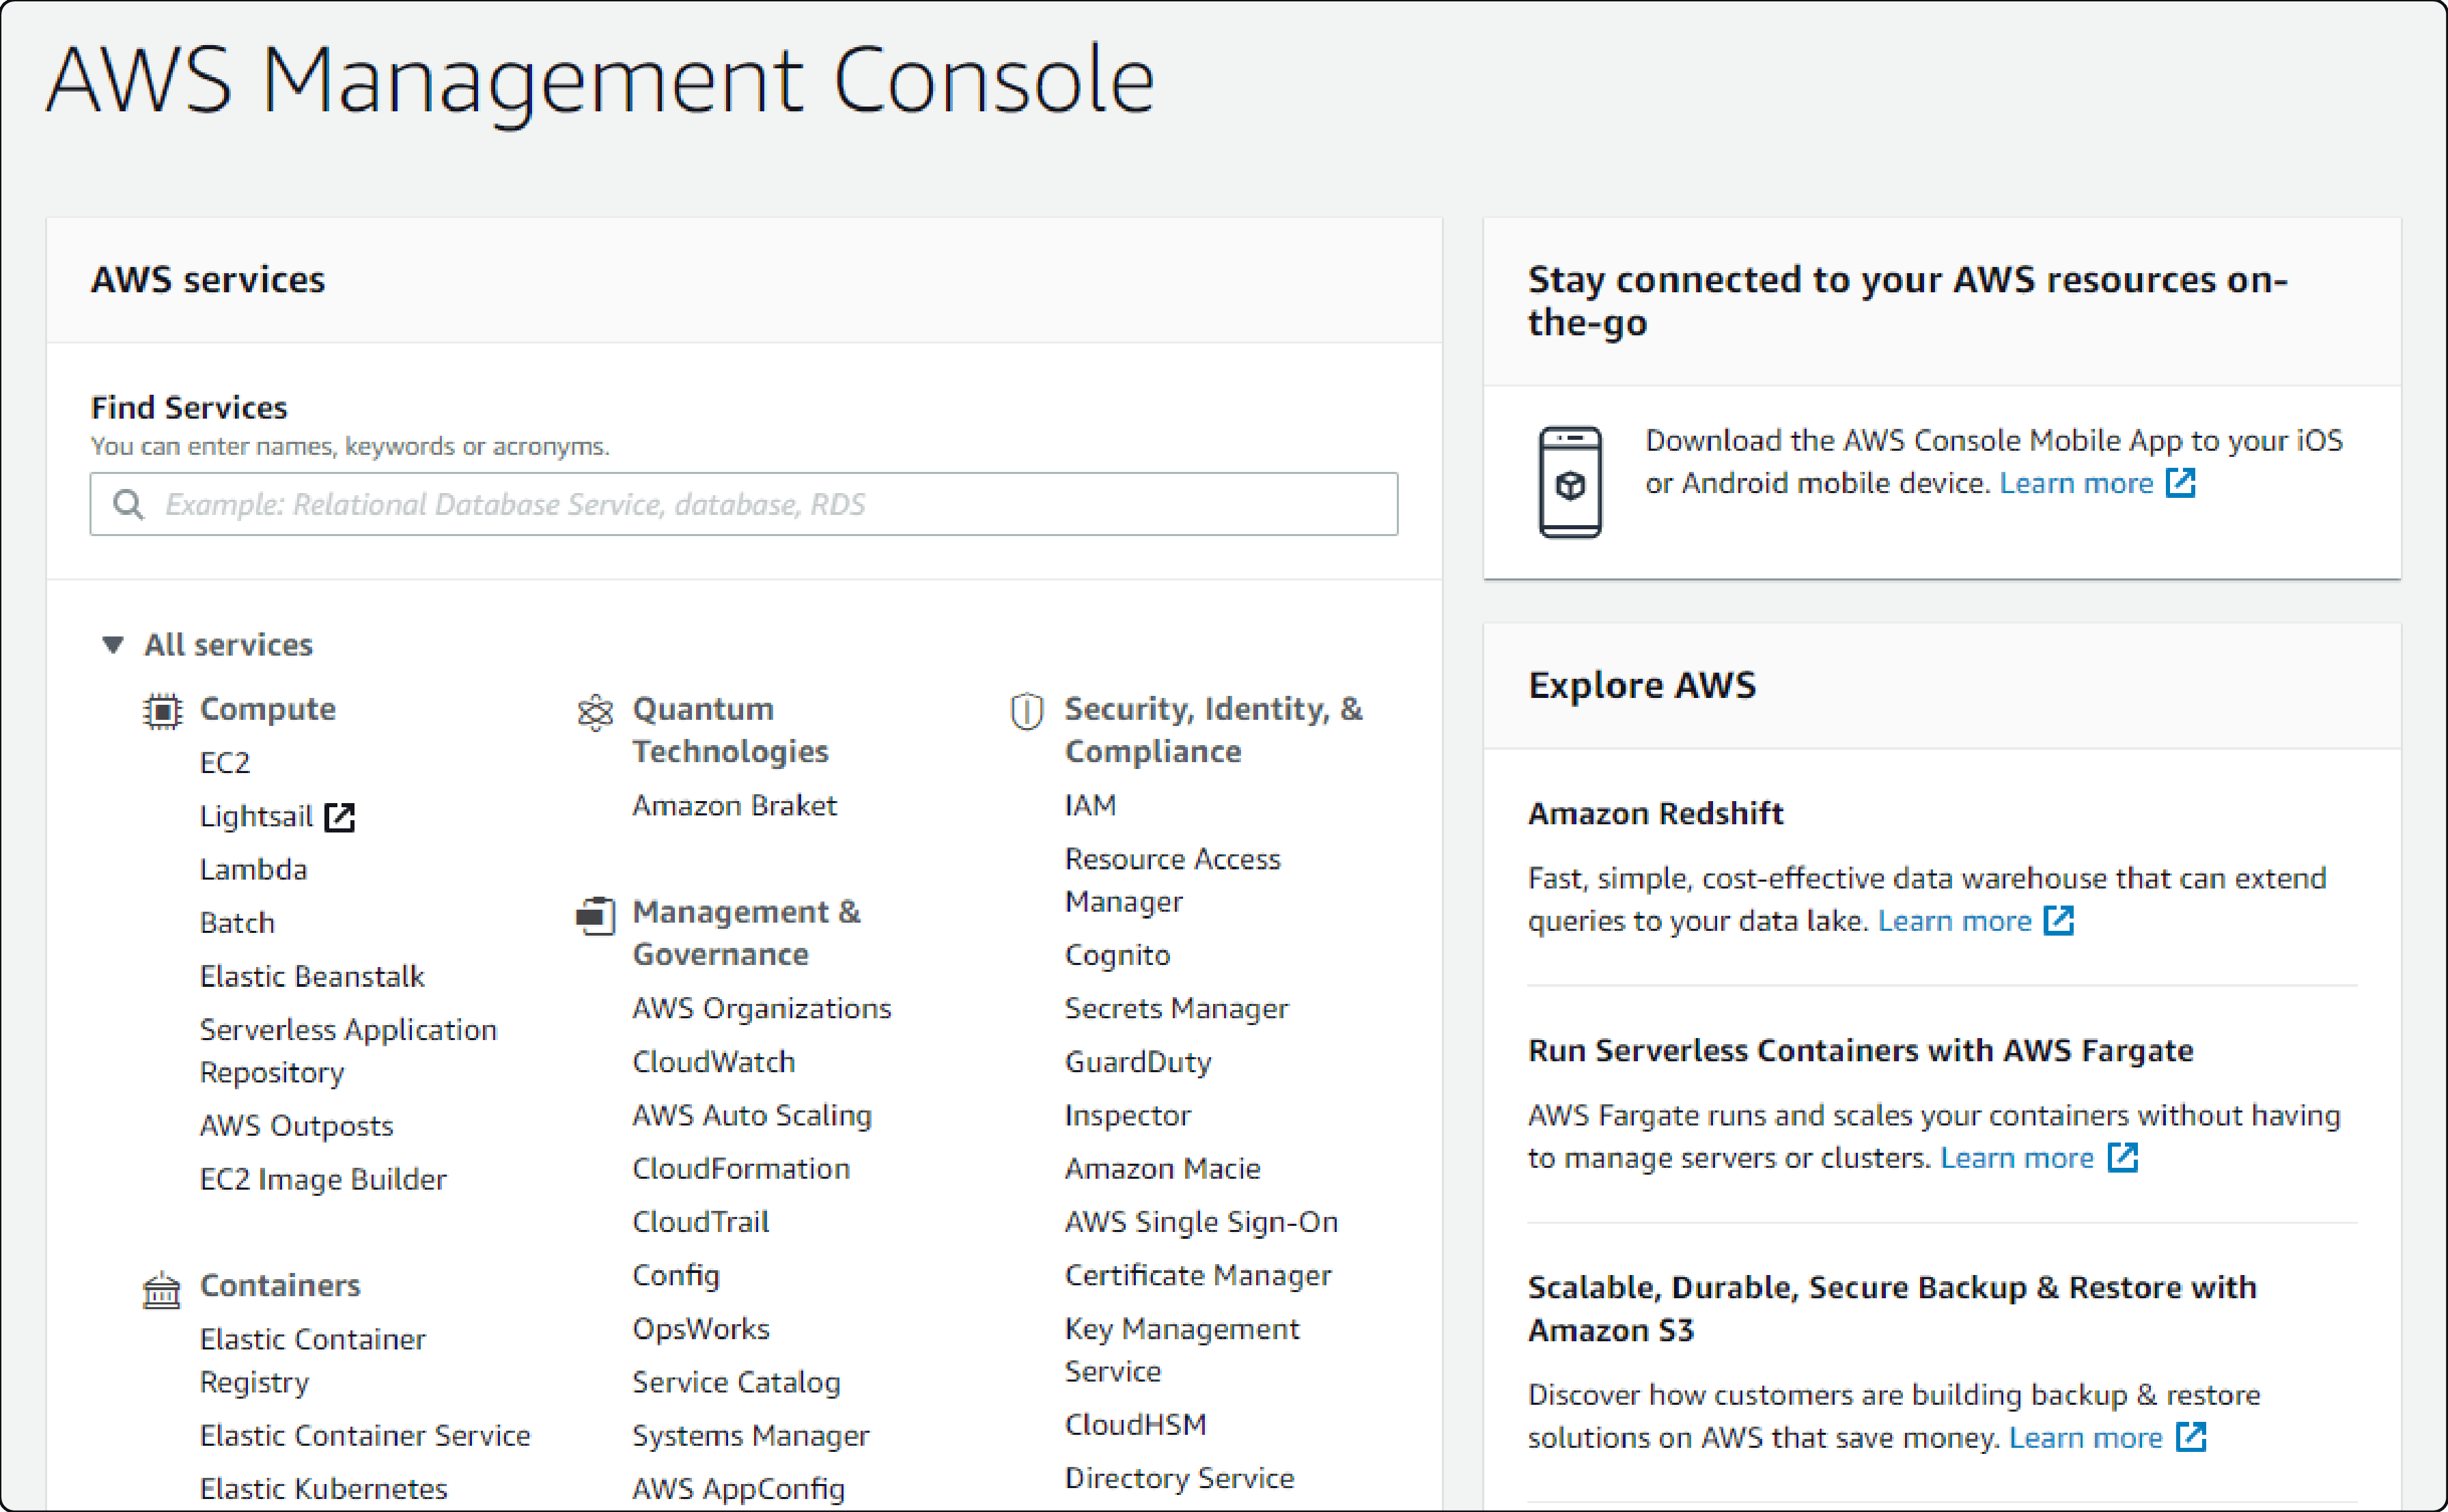The image size is (2448, 1512).
Task: Click external link icon after mobile app Learn more
Action: tap(2181, 483)
